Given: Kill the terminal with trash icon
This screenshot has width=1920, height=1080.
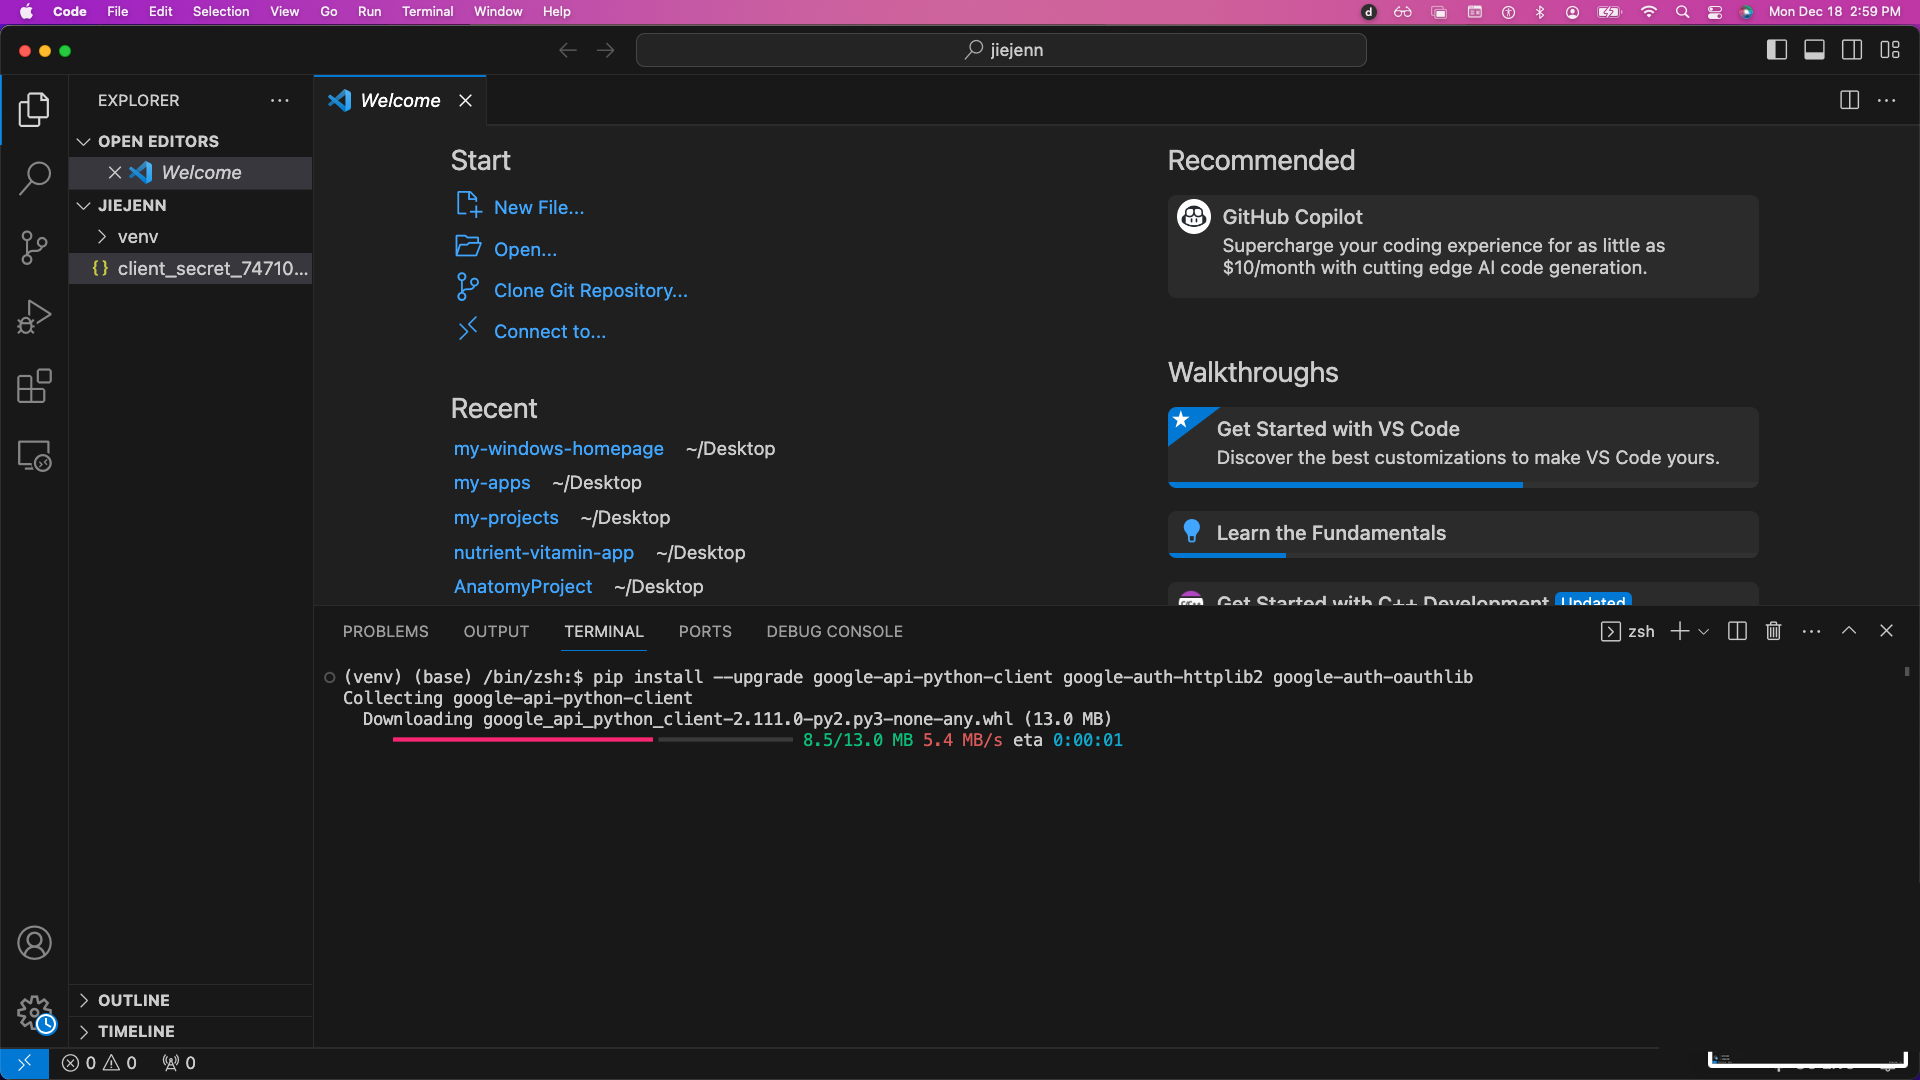Looking at the screenshot, I should coord(1774,631).
